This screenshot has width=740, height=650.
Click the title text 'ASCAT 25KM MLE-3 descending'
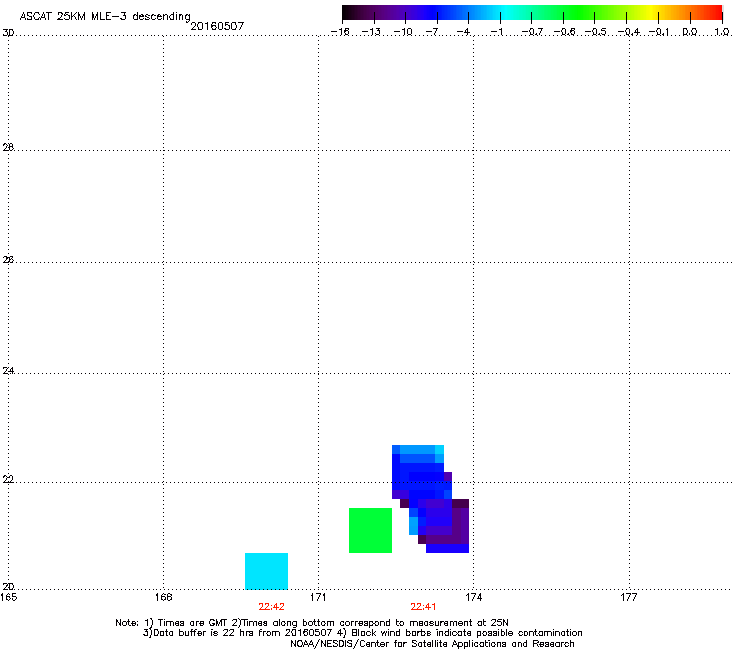[x=105, y=16]
